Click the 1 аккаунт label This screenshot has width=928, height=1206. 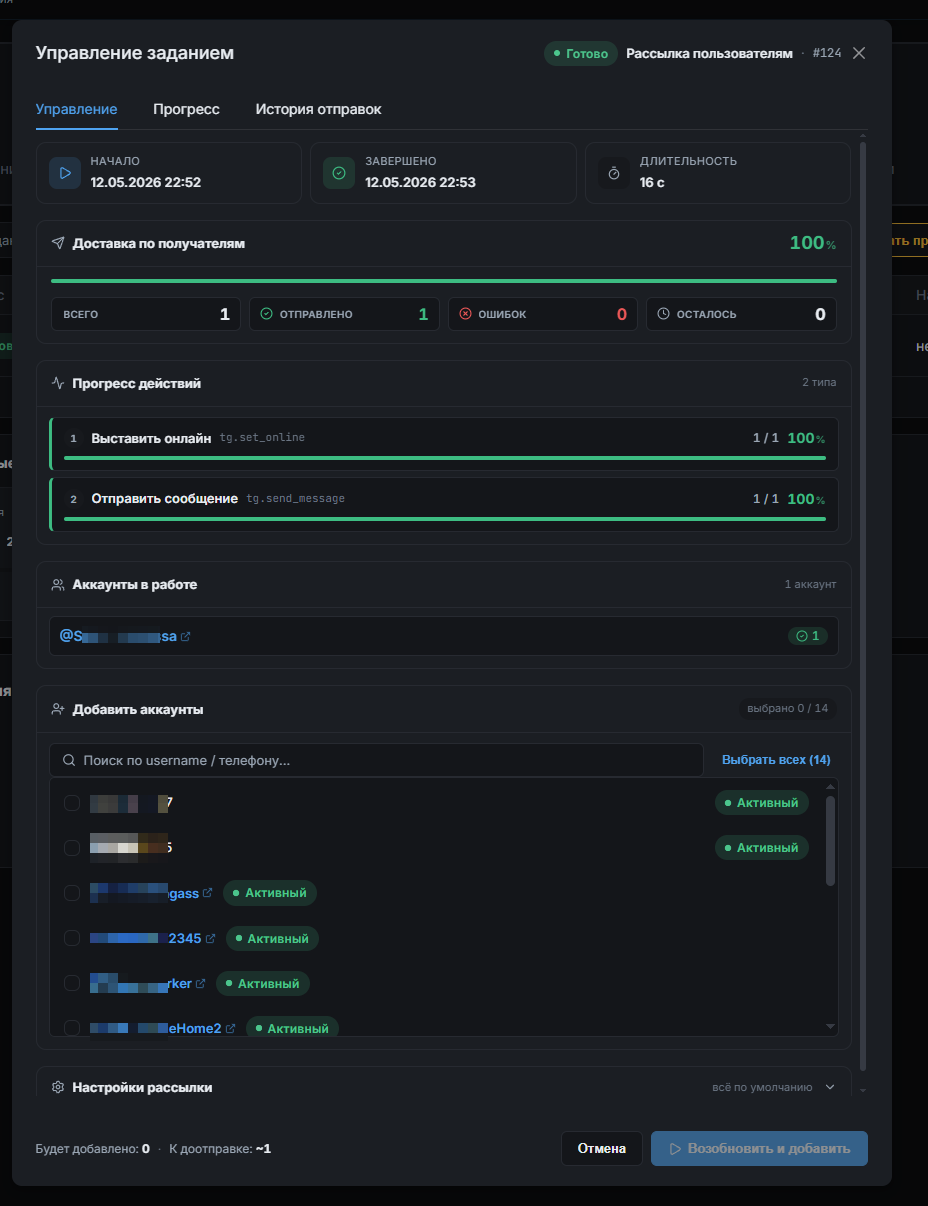(x=810, y=585)
